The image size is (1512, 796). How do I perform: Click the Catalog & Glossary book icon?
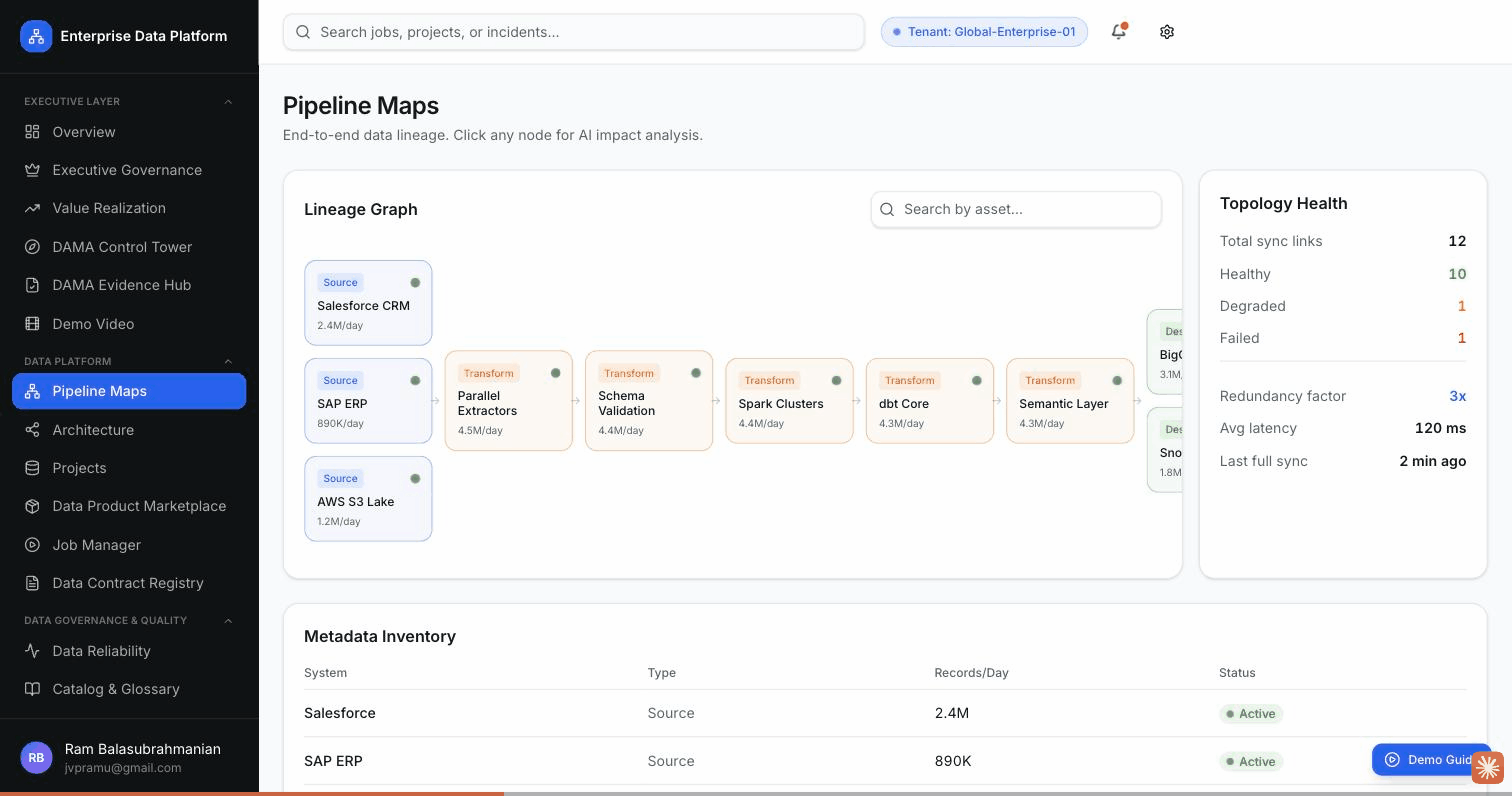click(x=32, y=689)
